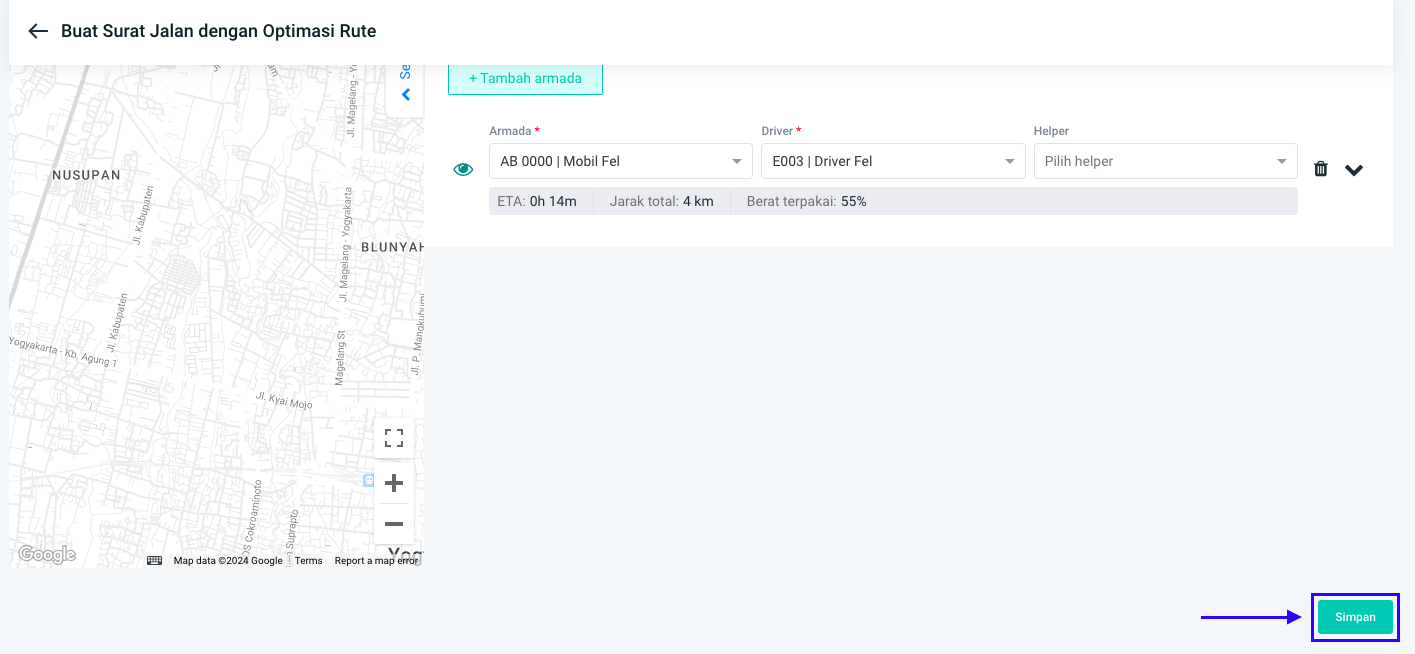Enter fullscreen map view

pyautogui.click(x=394, y=438)
